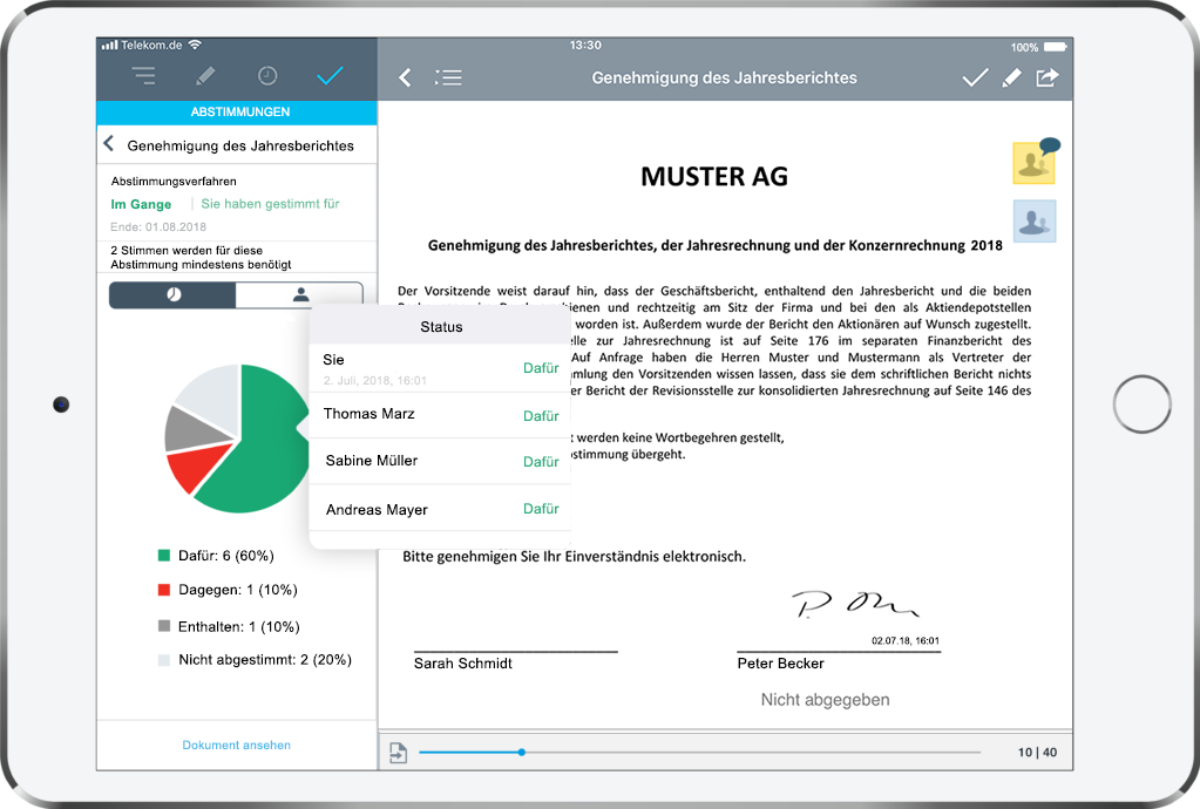The height and width of the screenshot is (809, 1200).
Task: Open the yellow shared comments note icon
Action: (x=1035, y=162)
